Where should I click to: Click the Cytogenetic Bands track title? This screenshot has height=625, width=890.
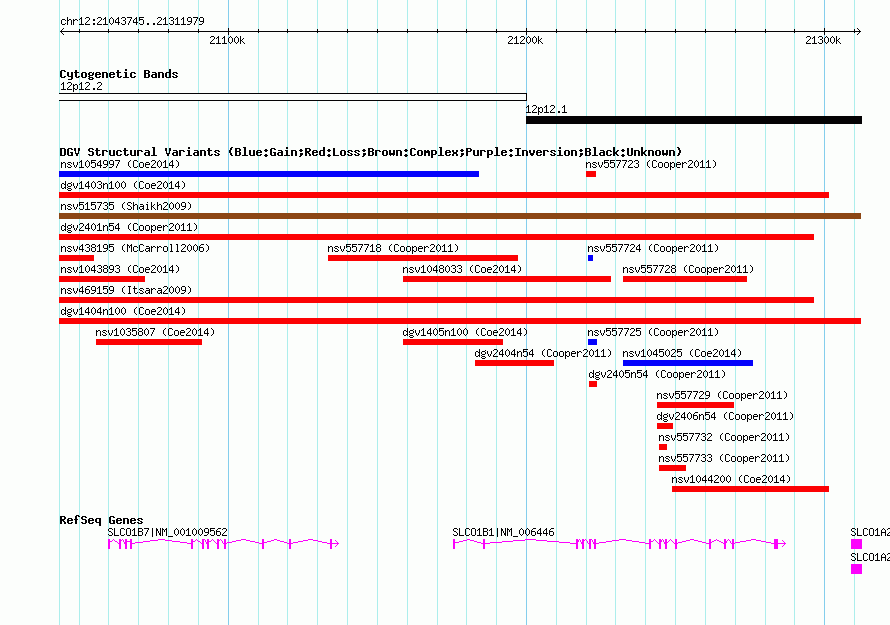pos(119,74)
